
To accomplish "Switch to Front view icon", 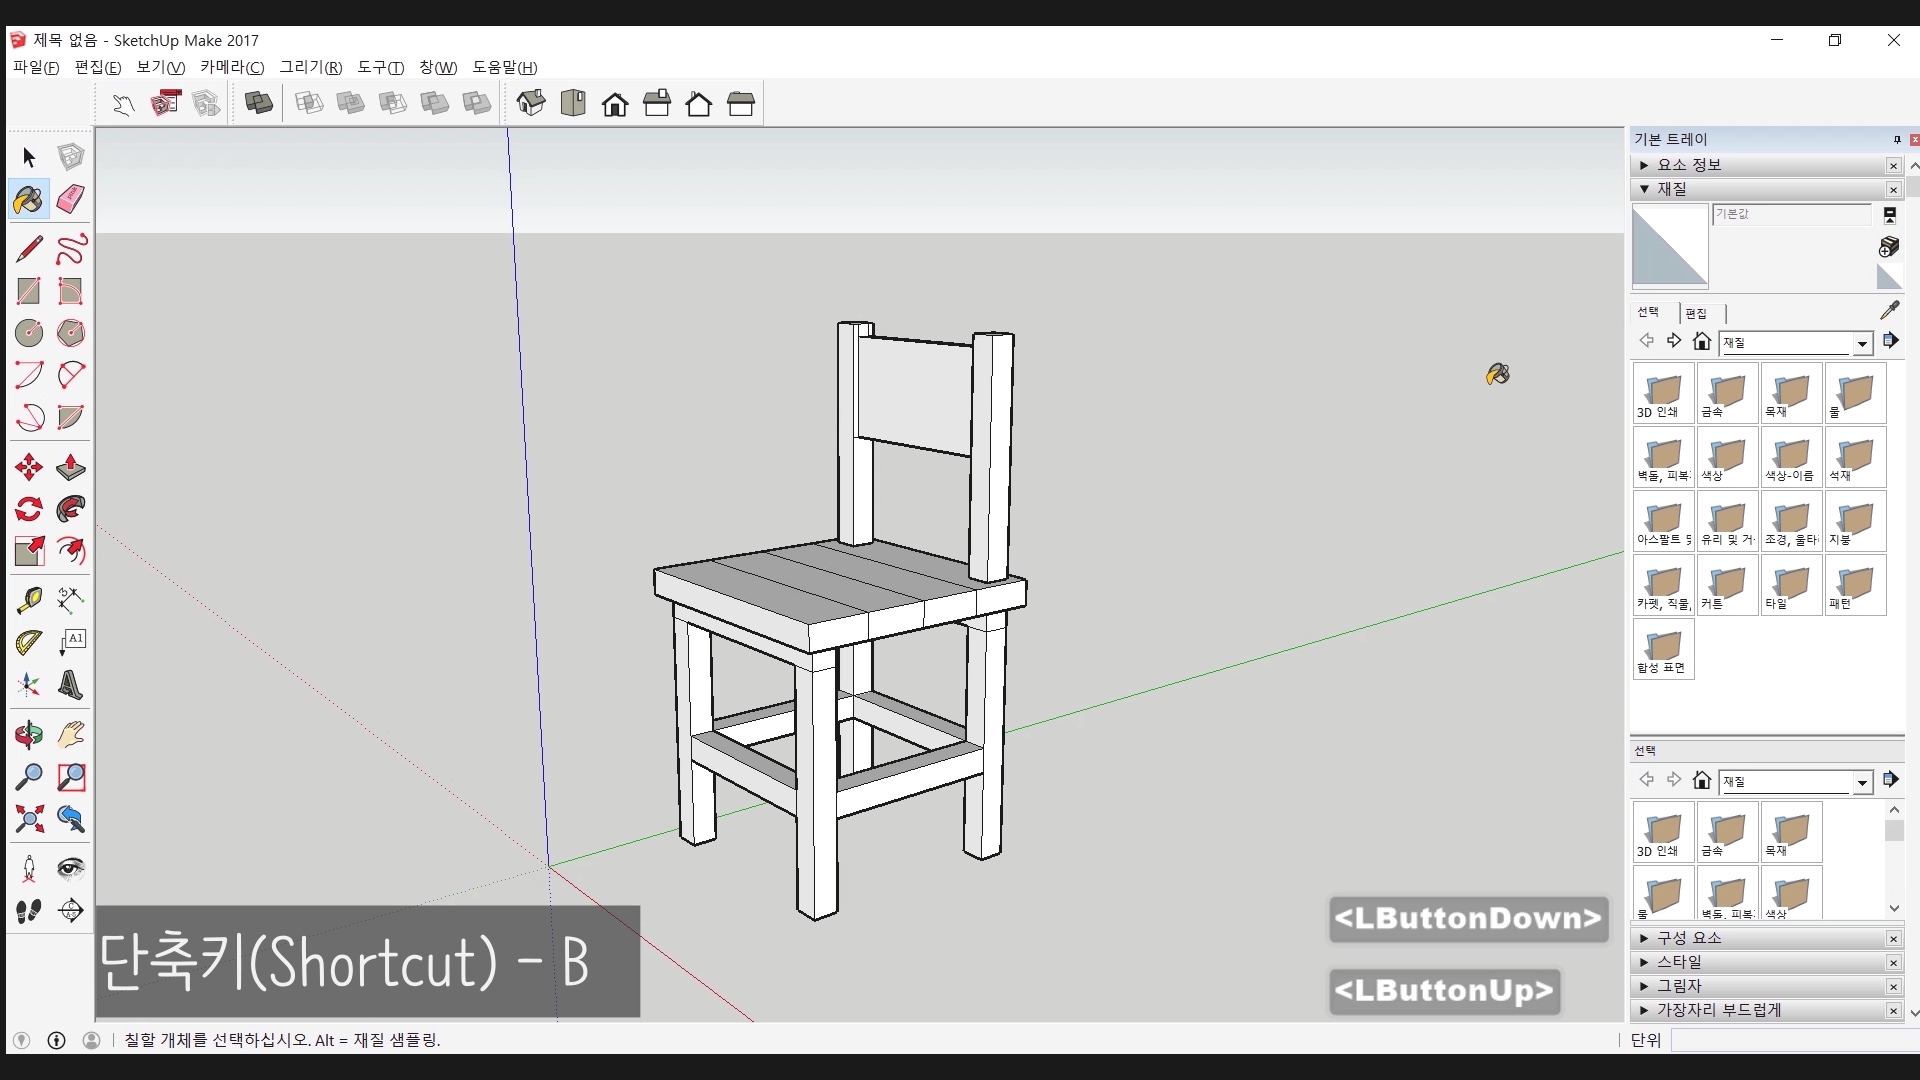I will pos(615,104).
